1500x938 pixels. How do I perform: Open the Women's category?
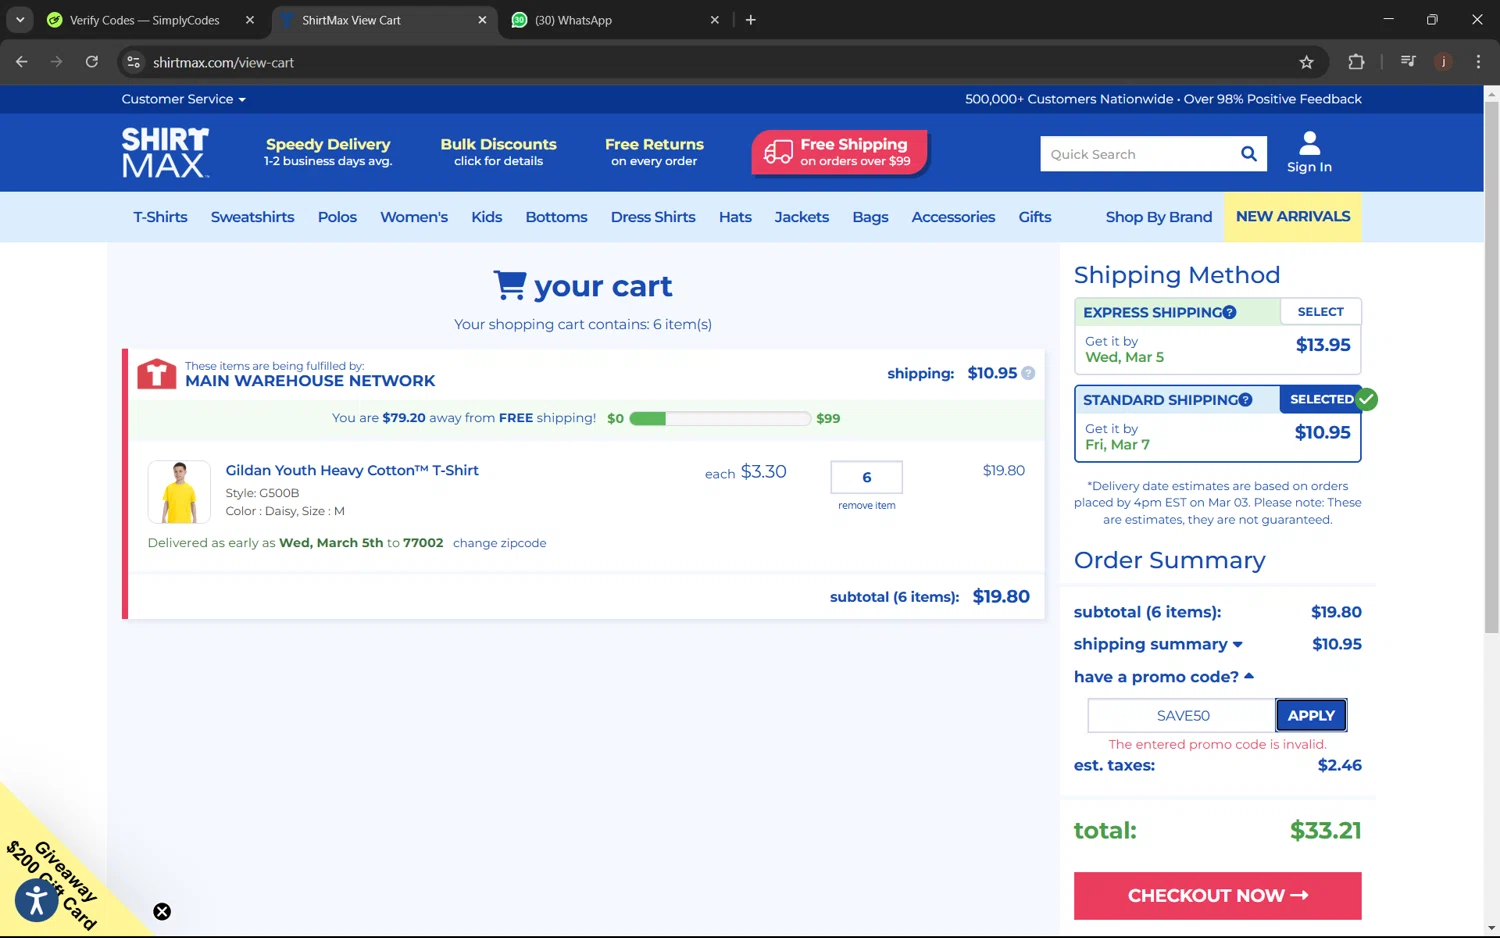[414, 217]
